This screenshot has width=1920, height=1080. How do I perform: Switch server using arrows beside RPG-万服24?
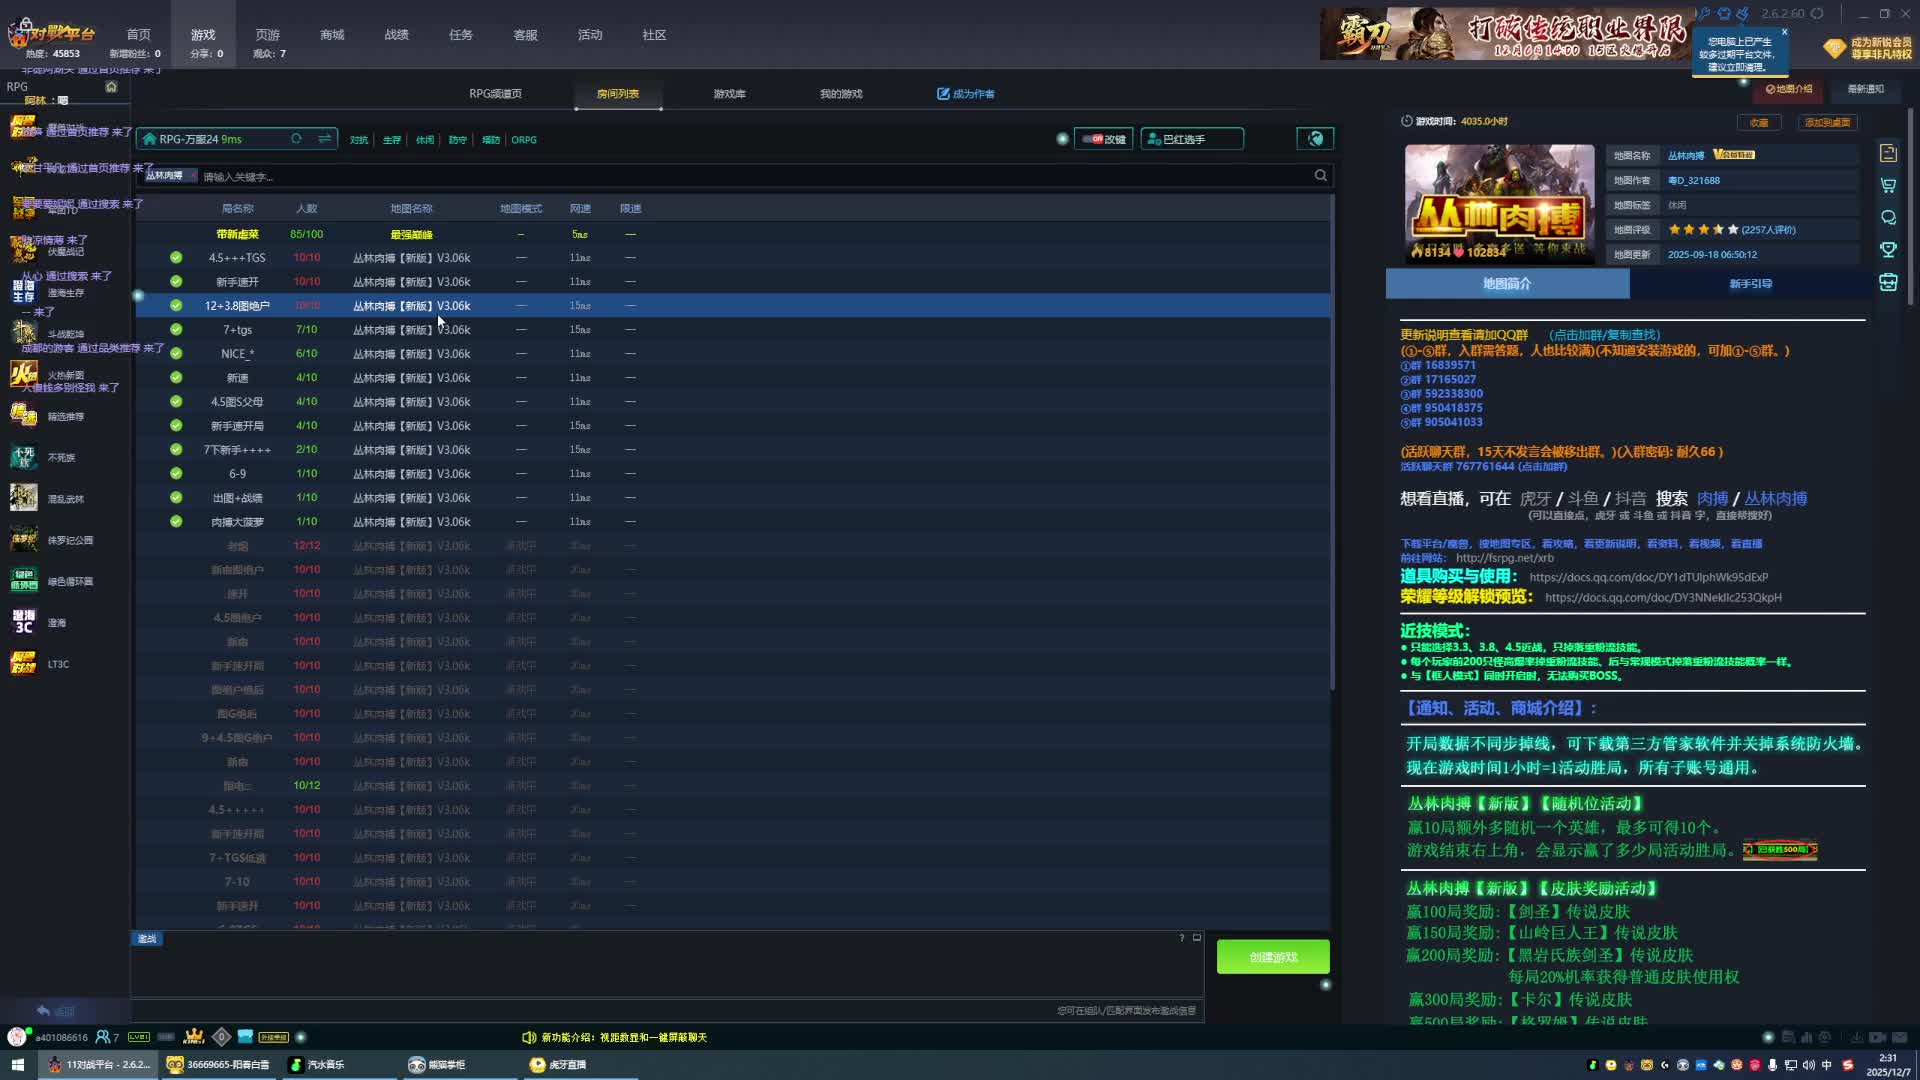tap(325, 139)
